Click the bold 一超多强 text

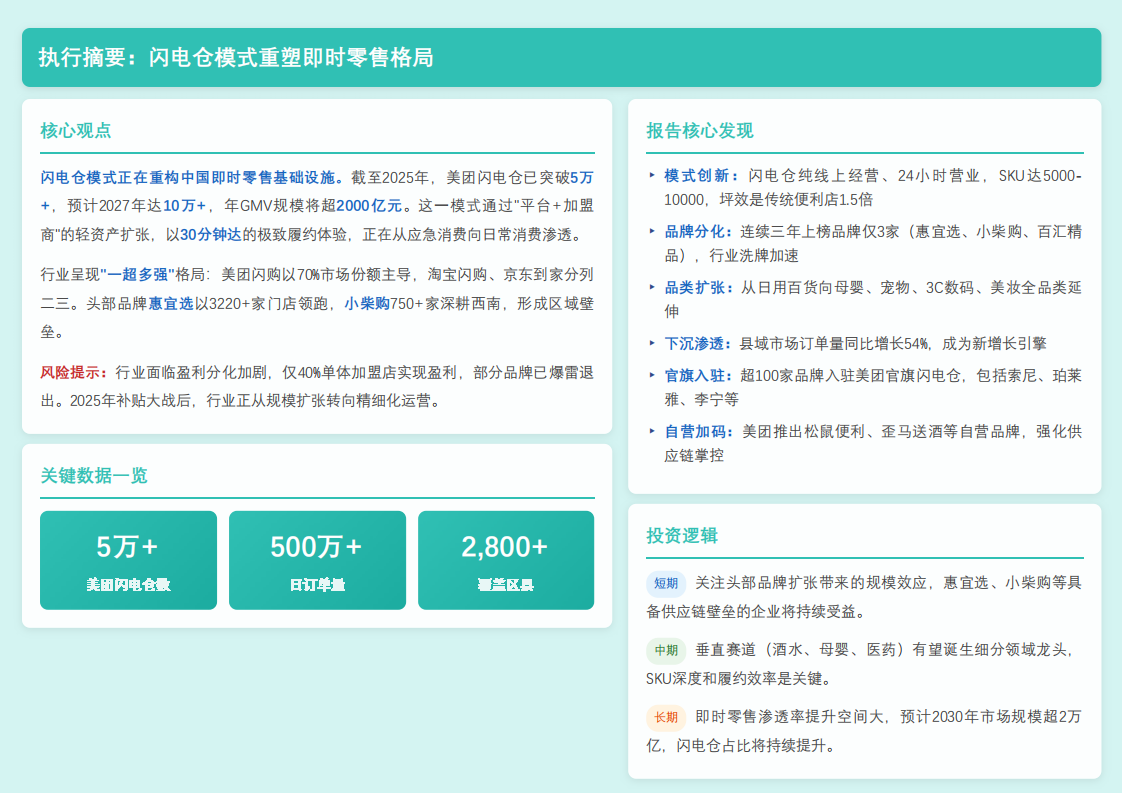click(135, 274)
